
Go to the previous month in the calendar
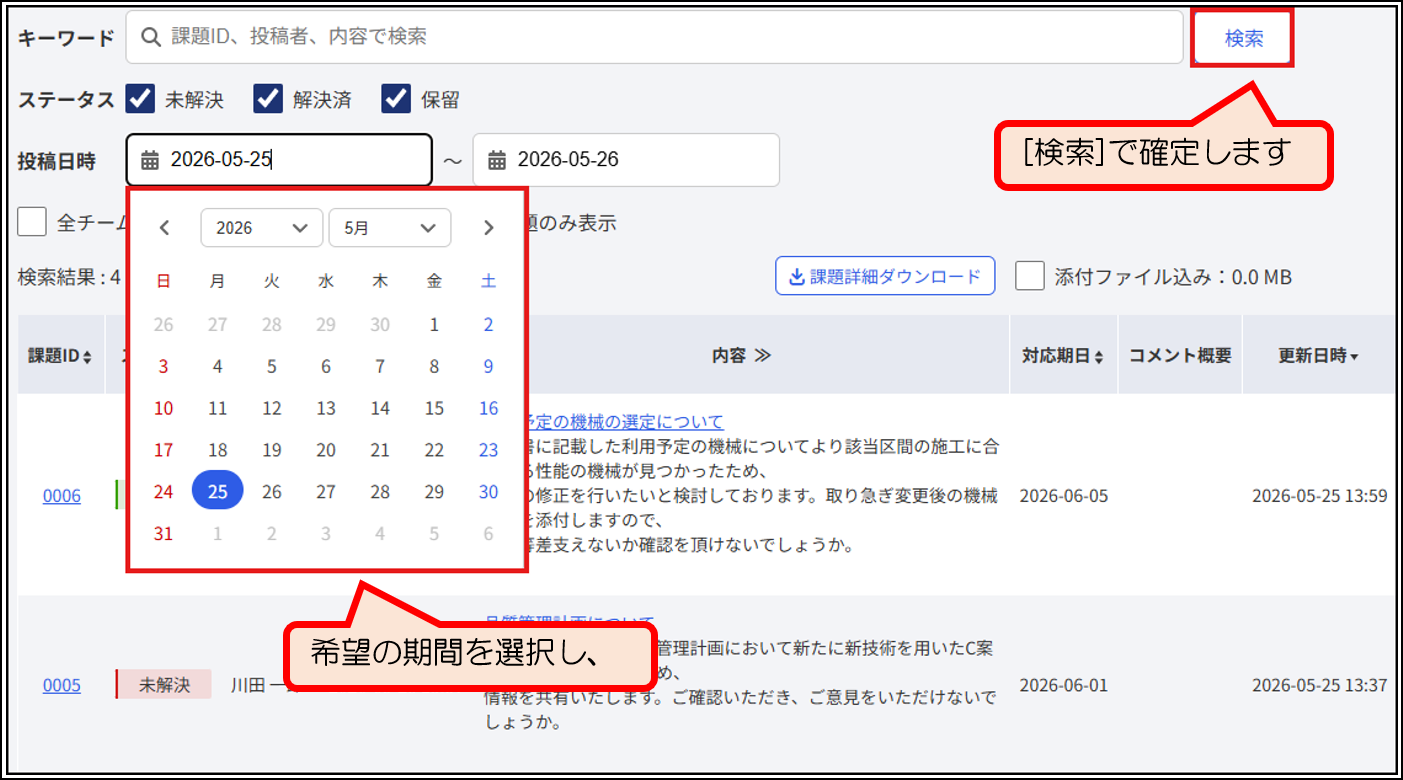[165, 228]
